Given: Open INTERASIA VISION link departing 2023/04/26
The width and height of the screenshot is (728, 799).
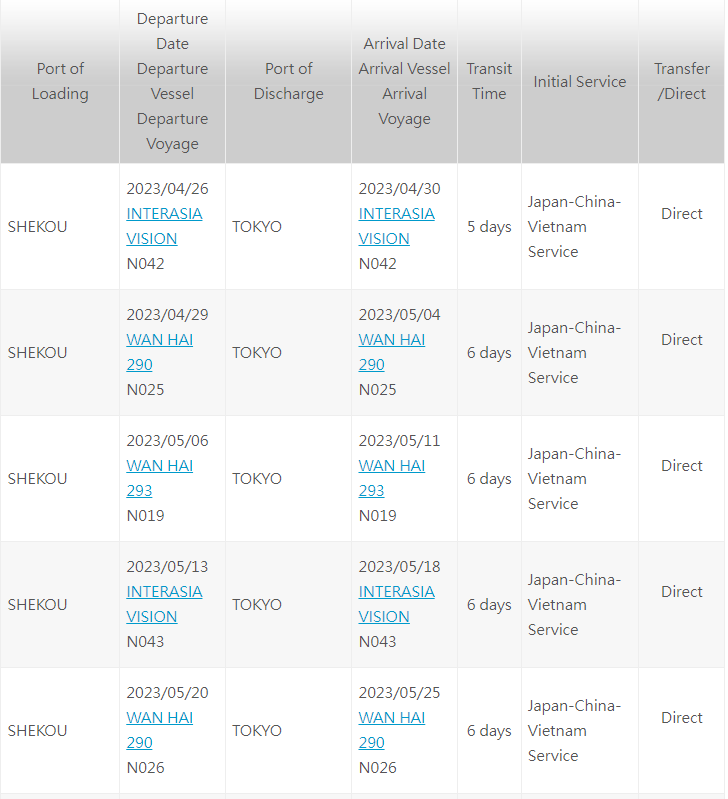Looking at the screenshot, I should 164,226.
